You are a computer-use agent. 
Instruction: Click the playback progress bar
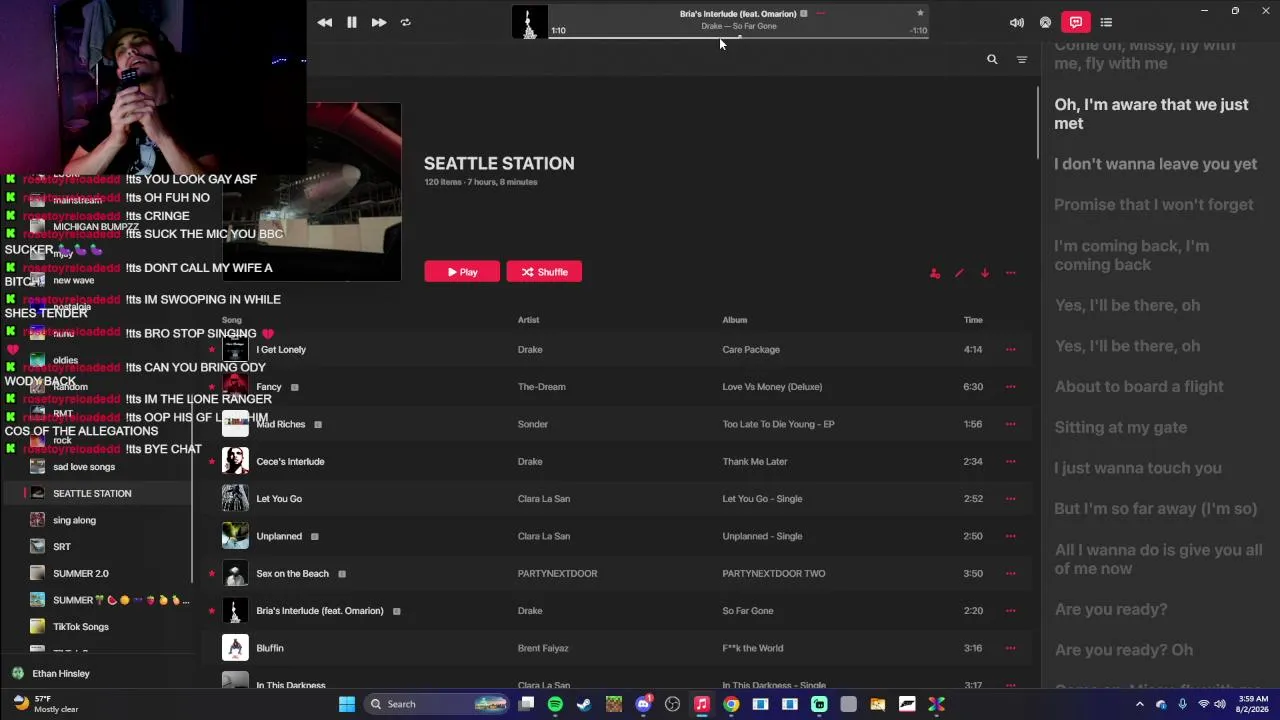(738, 38)
